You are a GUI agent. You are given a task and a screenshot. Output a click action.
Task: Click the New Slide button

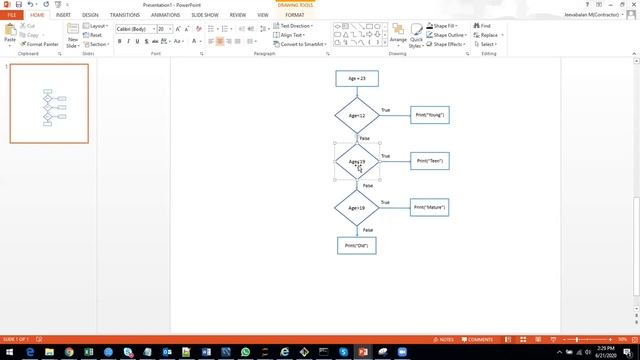(x=73, y=36)
